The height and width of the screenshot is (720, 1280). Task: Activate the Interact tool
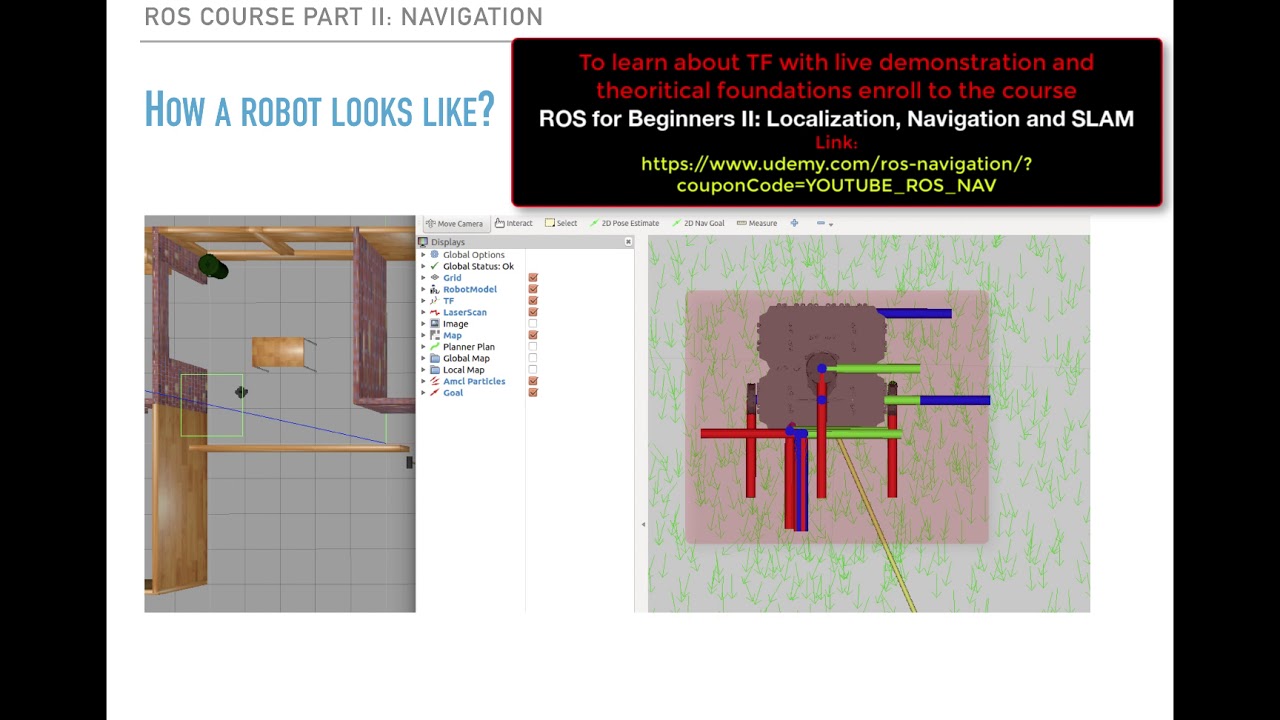[514, 223]
